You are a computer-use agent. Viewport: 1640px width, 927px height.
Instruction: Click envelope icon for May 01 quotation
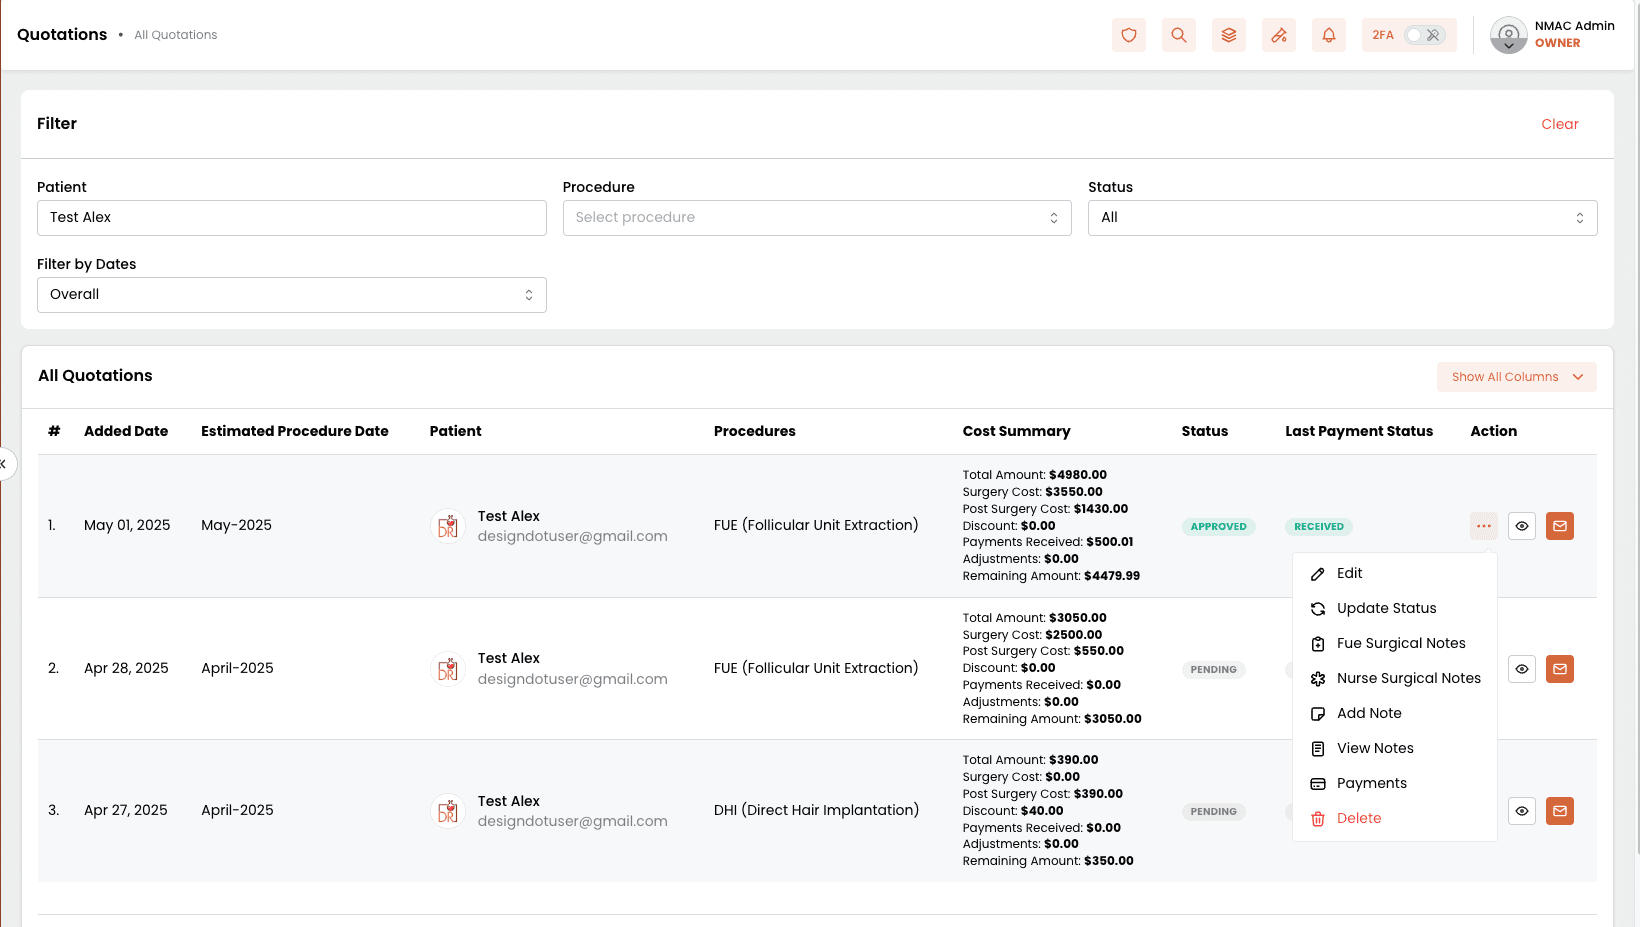(1559, 526)
